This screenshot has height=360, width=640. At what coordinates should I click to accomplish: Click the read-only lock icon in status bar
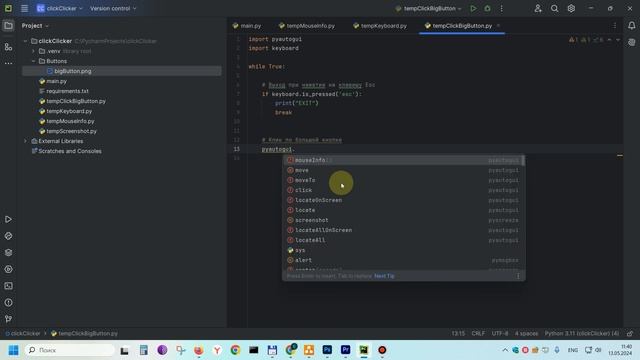(x=630, y=333)
